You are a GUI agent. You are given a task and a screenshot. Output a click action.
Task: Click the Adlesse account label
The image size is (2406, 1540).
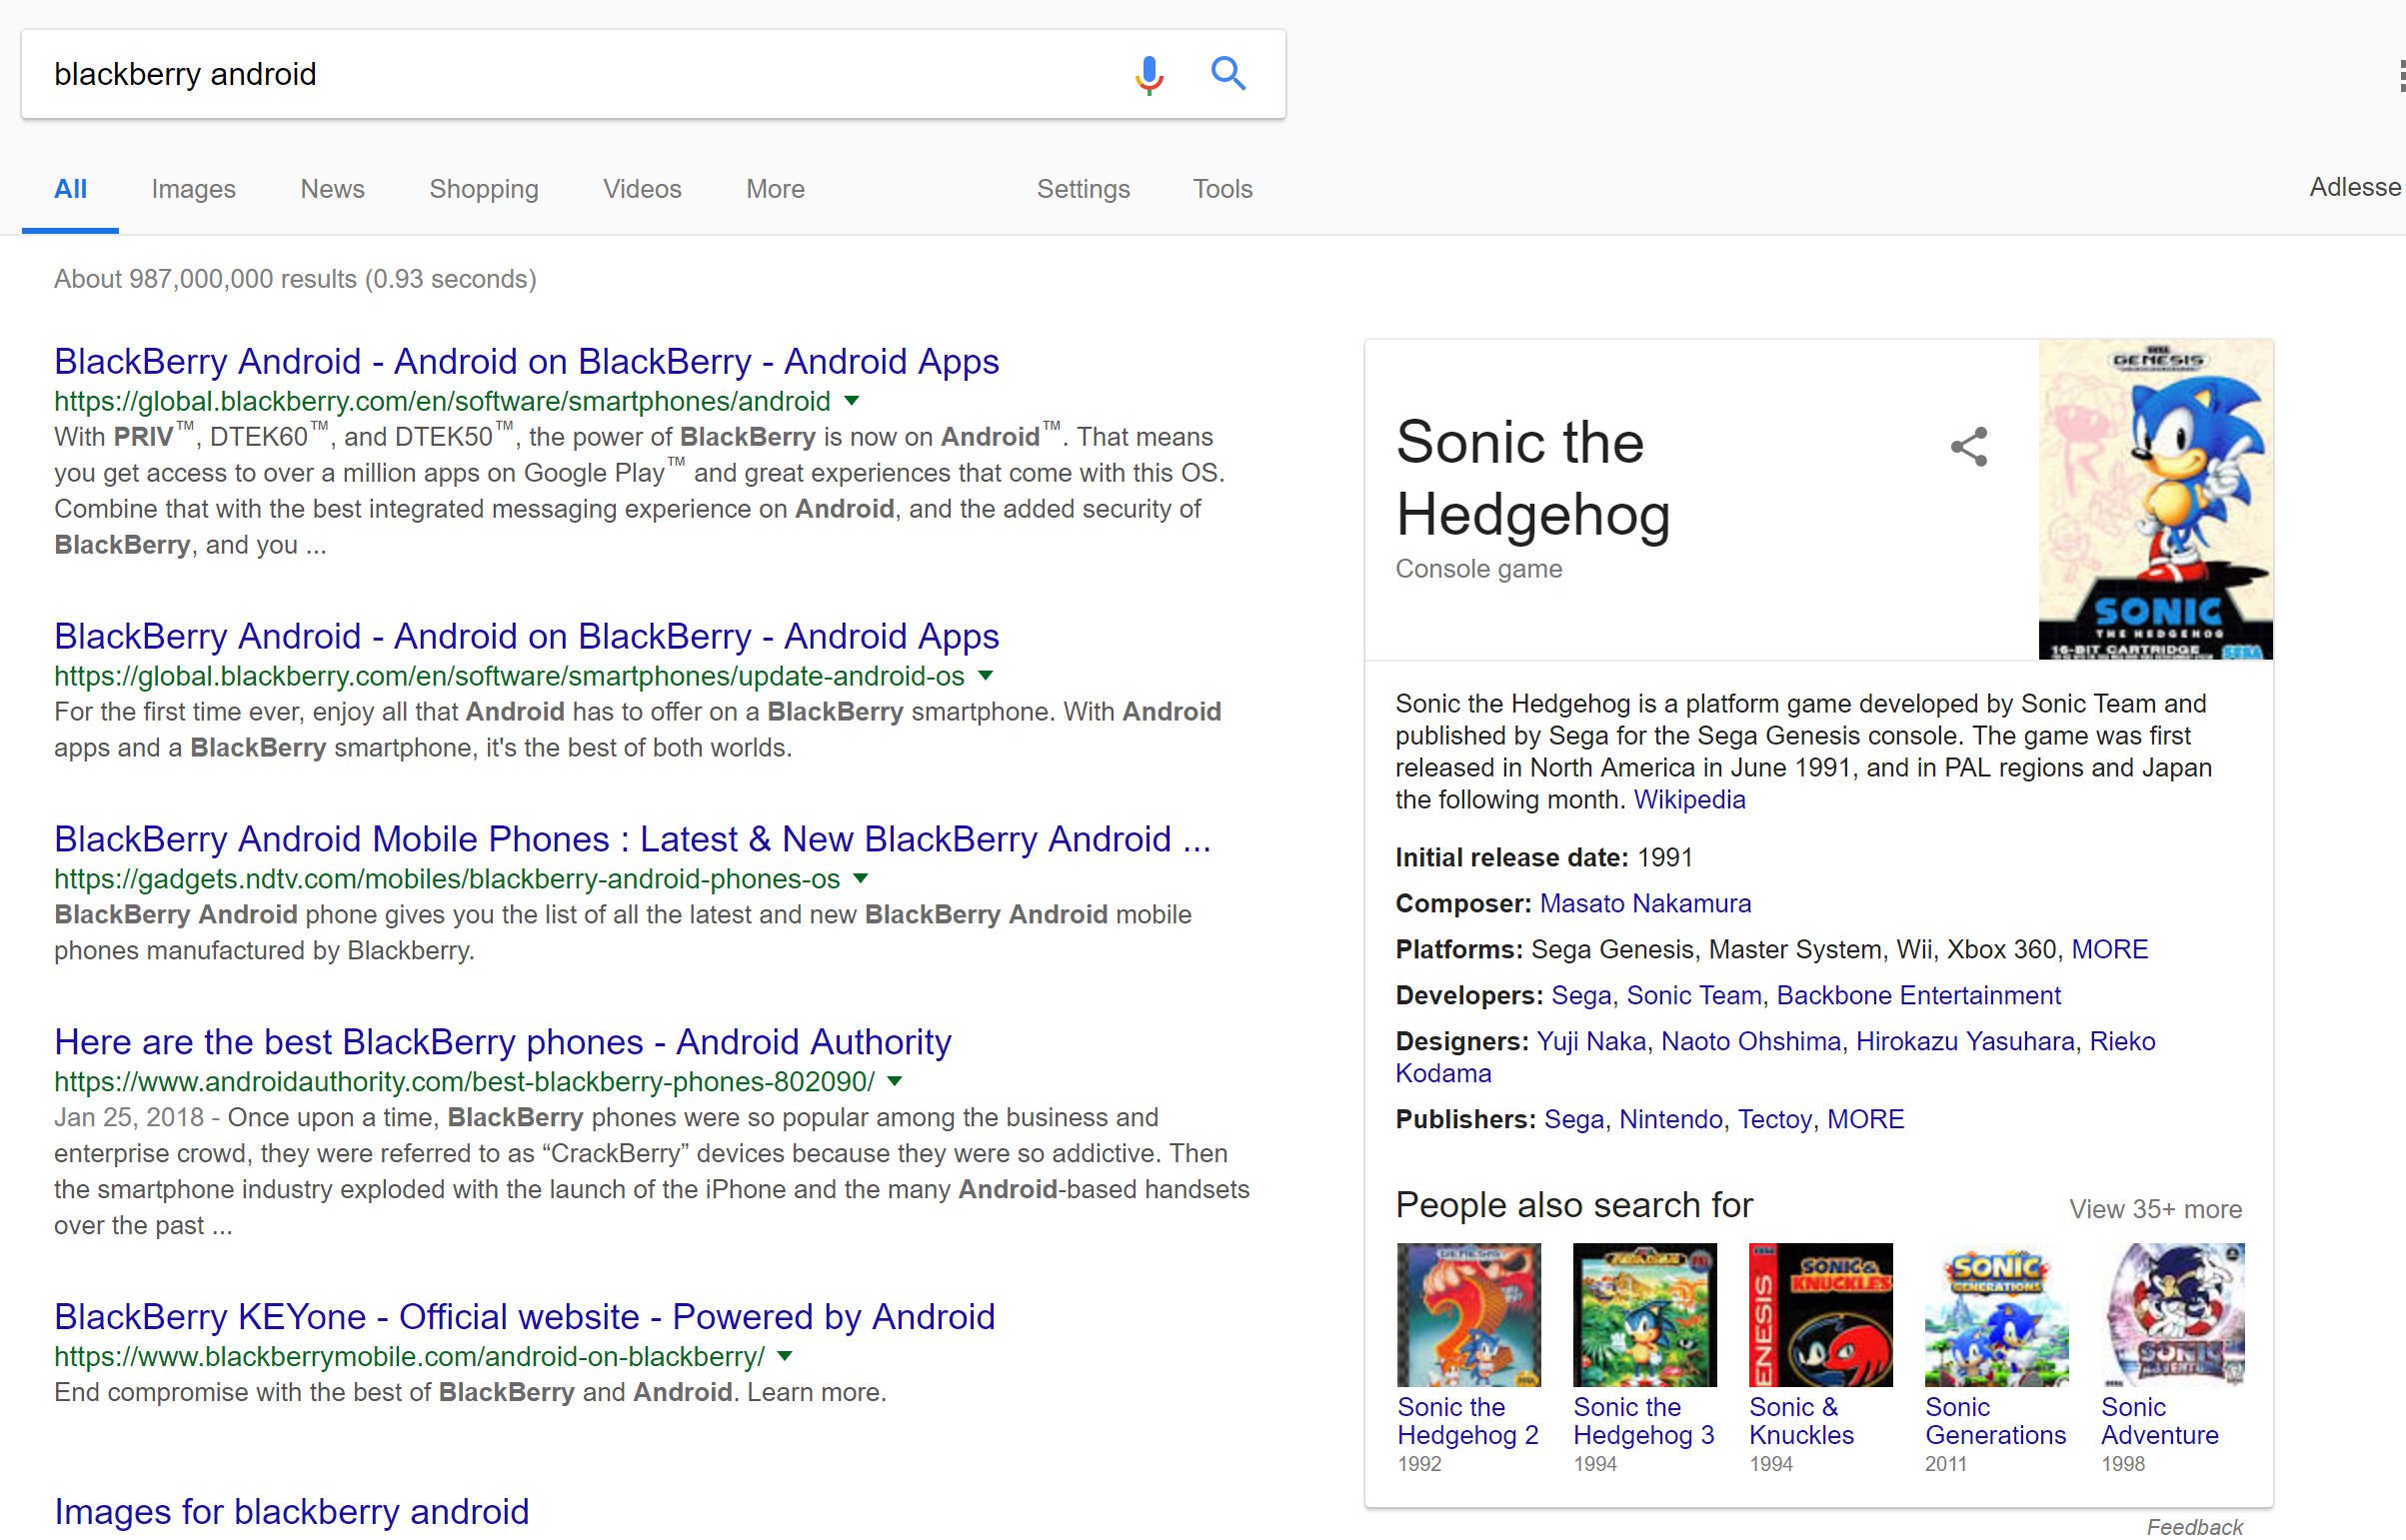click(x=2355, y=187)
